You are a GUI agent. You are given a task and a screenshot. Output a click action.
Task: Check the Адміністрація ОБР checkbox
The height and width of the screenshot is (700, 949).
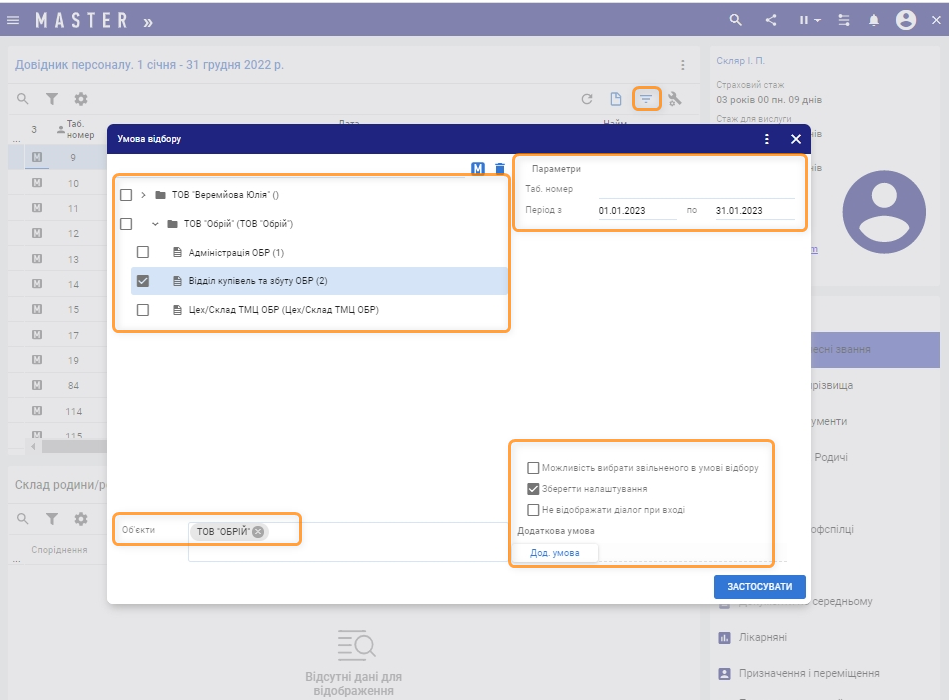143,252
